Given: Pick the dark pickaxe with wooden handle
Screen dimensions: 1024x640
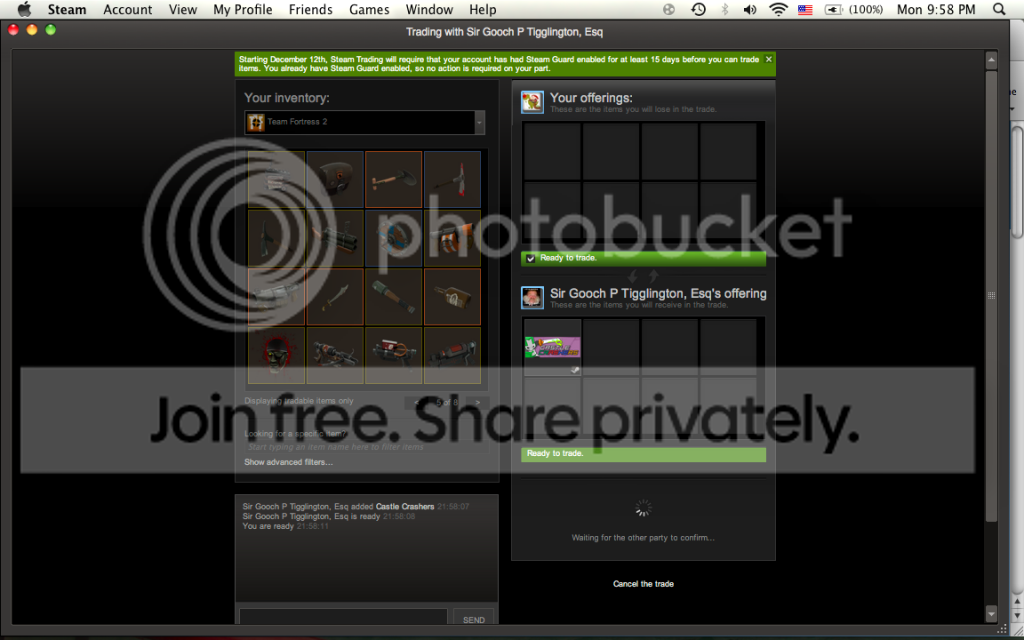Looking at the screenshot, I should pos(276,238).
